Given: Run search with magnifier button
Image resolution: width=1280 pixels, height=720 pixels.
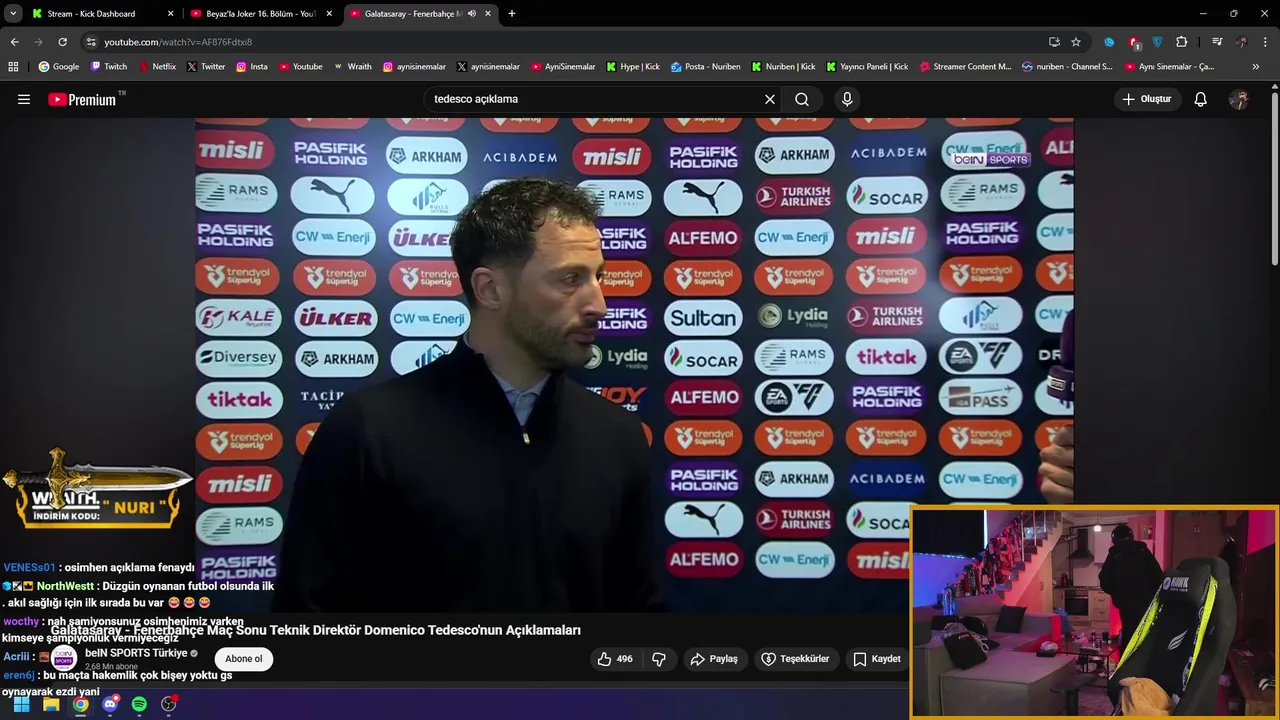Looking at the screenshot, I should point(802,99).
